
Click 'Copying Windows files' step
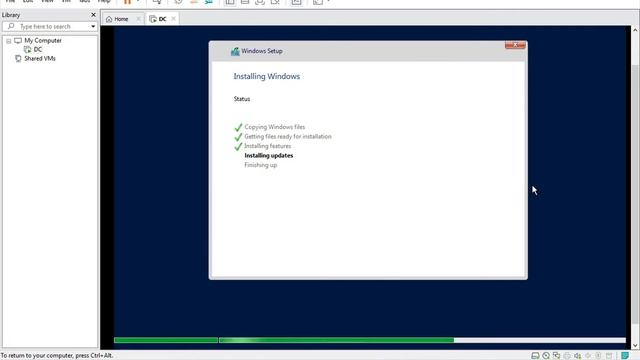(x=275, y=127)
